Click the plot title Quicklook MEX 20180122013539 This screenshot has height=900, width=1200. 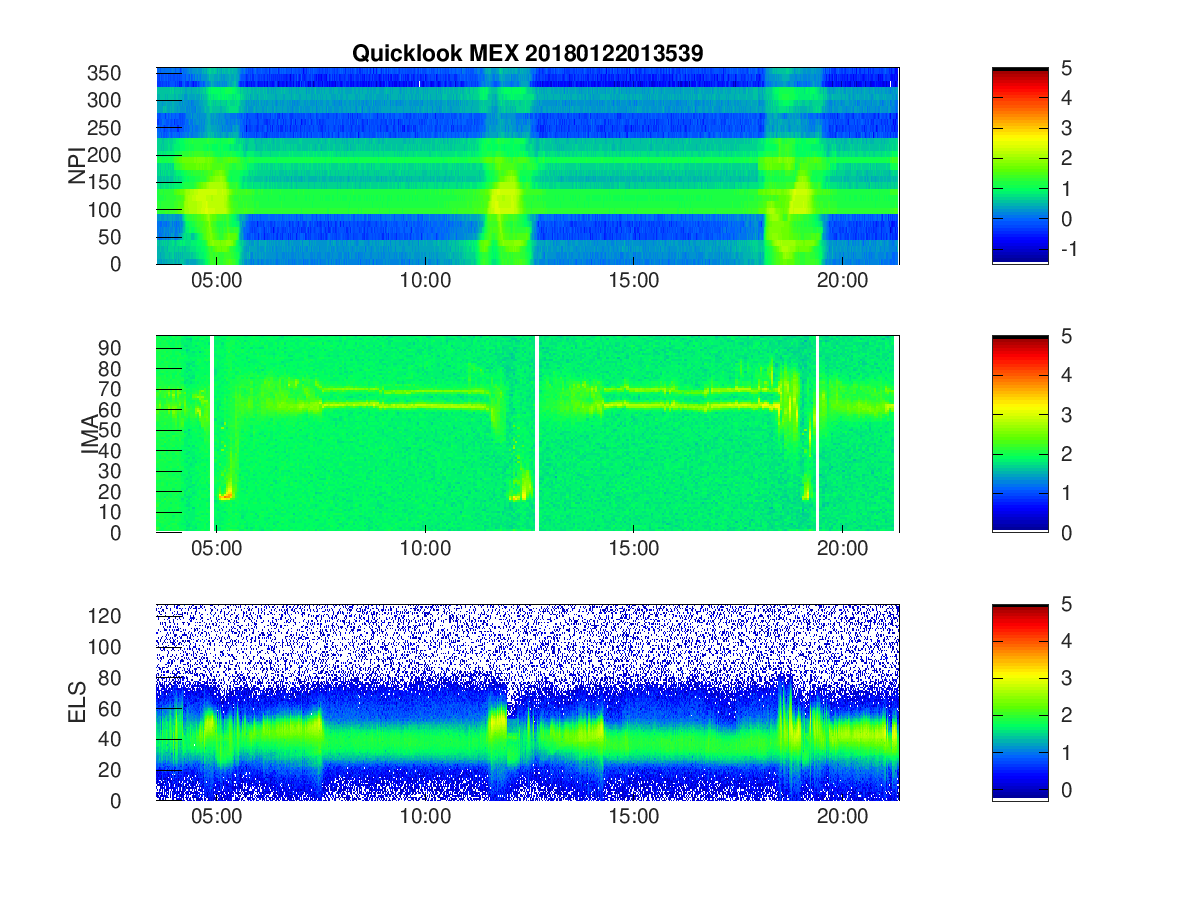[x=527, y=54]
